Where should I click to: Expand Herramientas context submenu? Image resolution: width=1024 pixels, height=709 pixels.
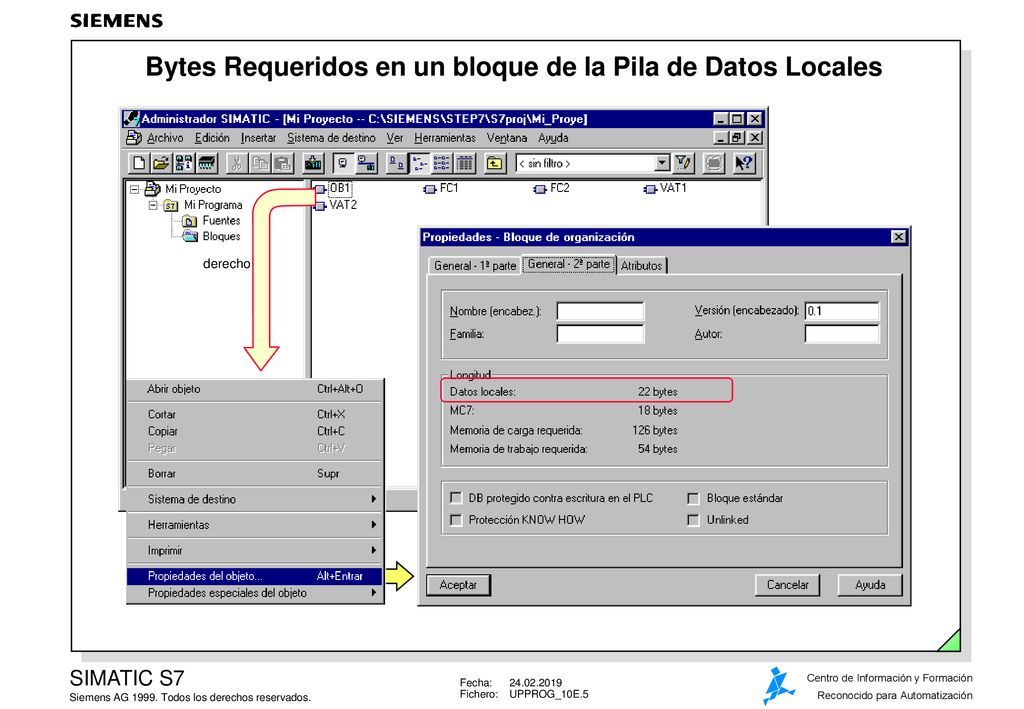(x=255, y=525)
